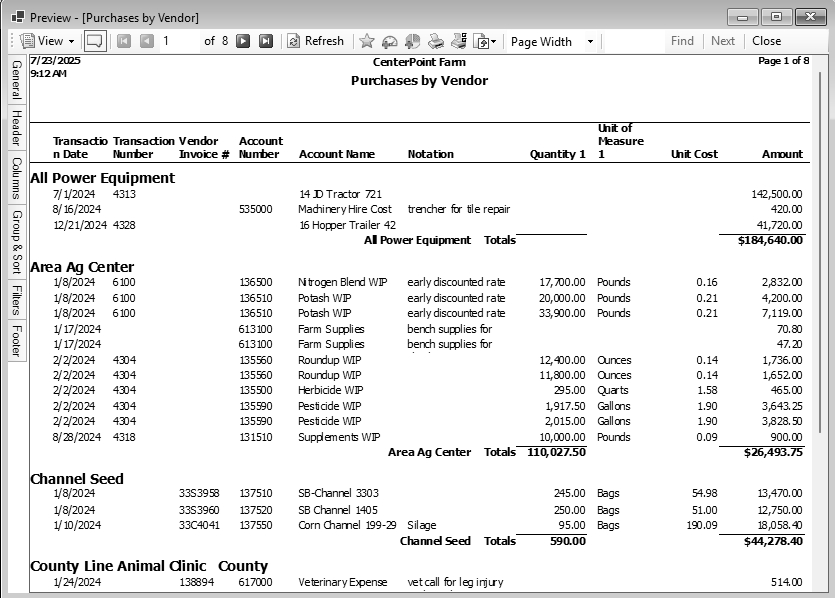Print the report with the printer icon
835x598 pixels.
436,41
